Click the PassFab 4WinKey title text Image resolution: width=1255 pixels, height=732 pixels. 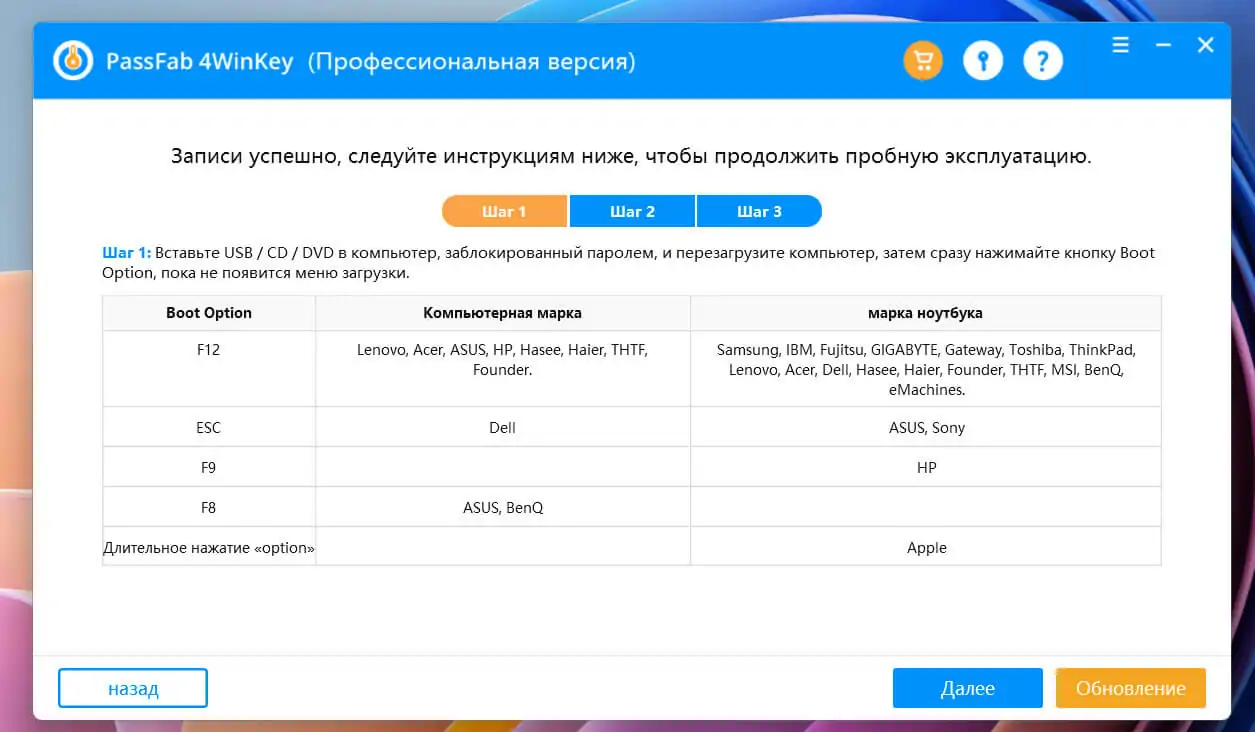point(200,62)
